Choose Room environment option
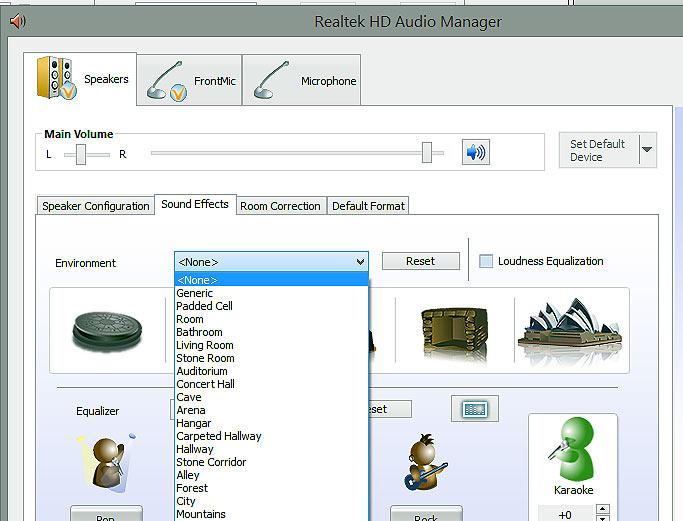This screenshot has width=683, height=521. coord(271,319)
